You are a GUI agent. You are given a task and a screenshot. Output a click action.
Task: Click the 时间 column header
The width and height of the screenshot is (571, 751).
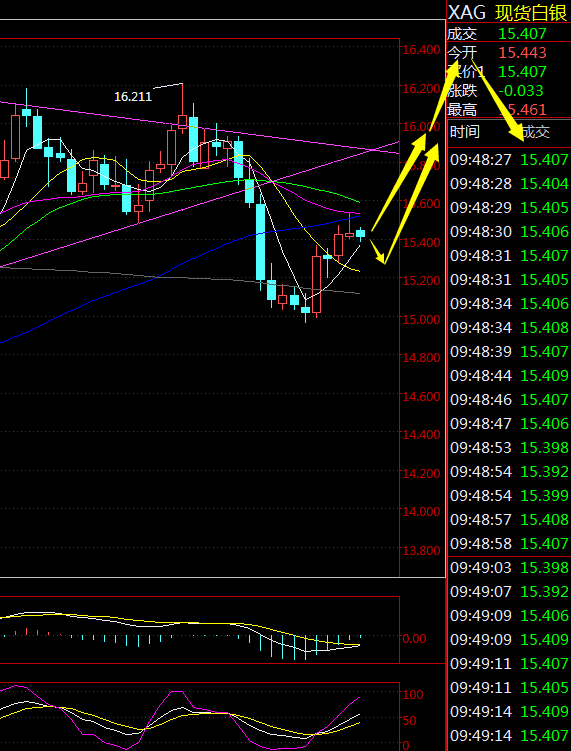pos(465,132)
